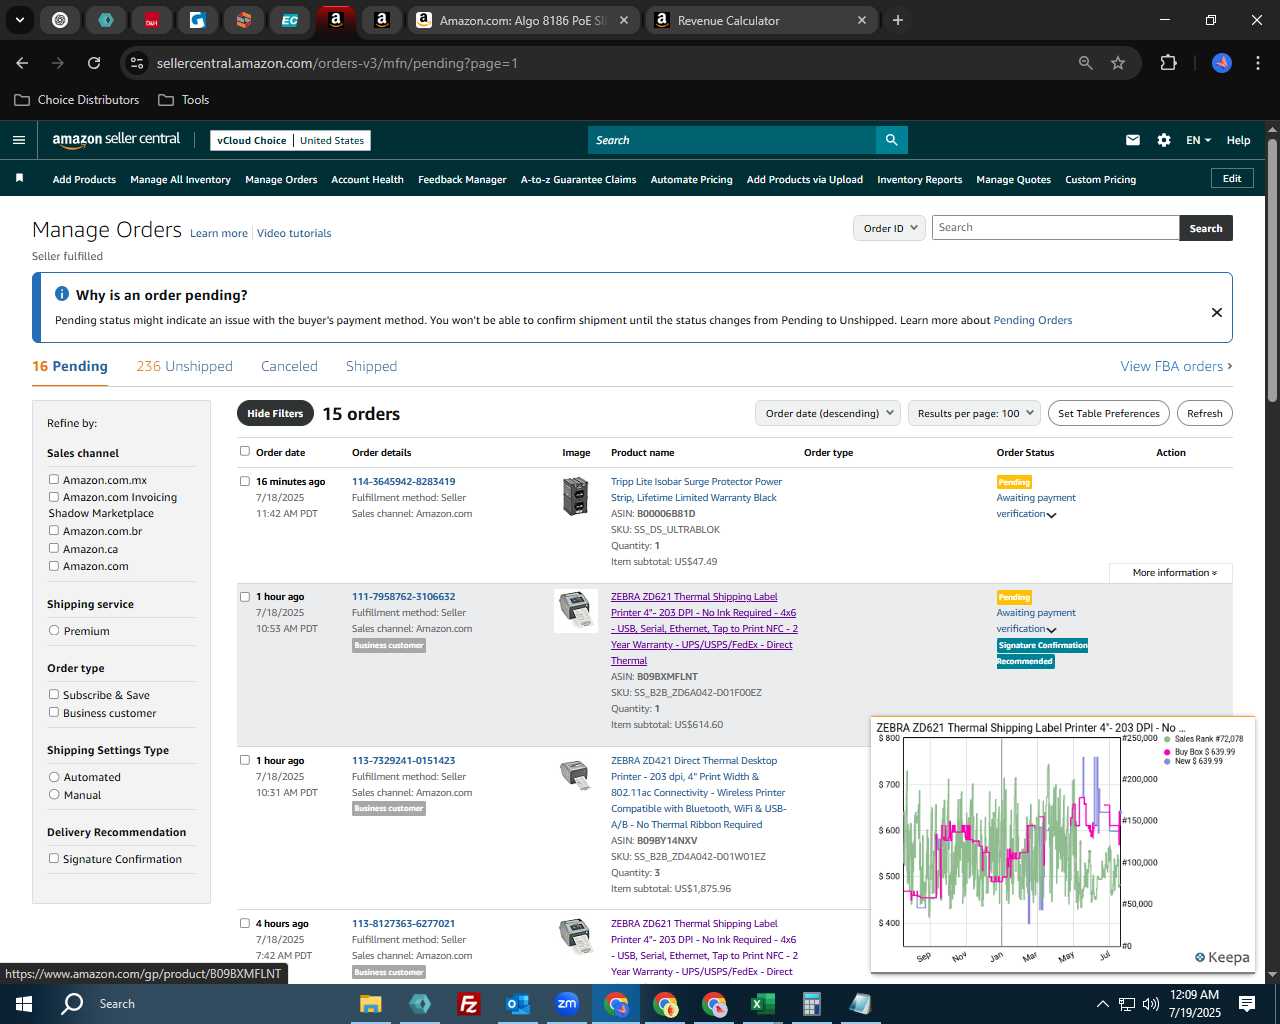The width and height of the screenshot is (1280, 1024).
Task: Open the Order ID search type dropdown
Action: click(x=889, y=228)
